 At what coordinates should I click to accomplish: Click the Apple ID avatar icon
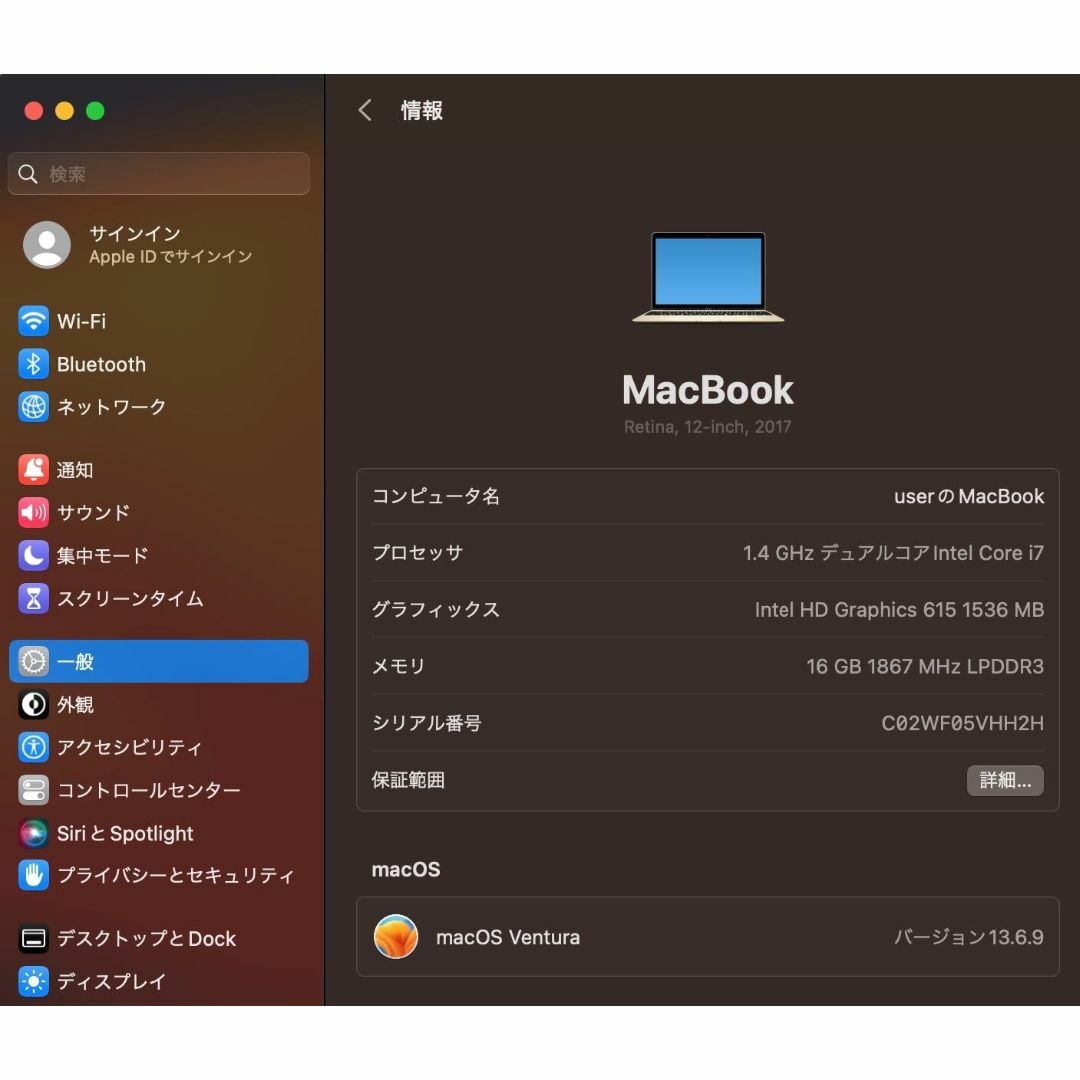pyautogui.click(x=47, y=245)
